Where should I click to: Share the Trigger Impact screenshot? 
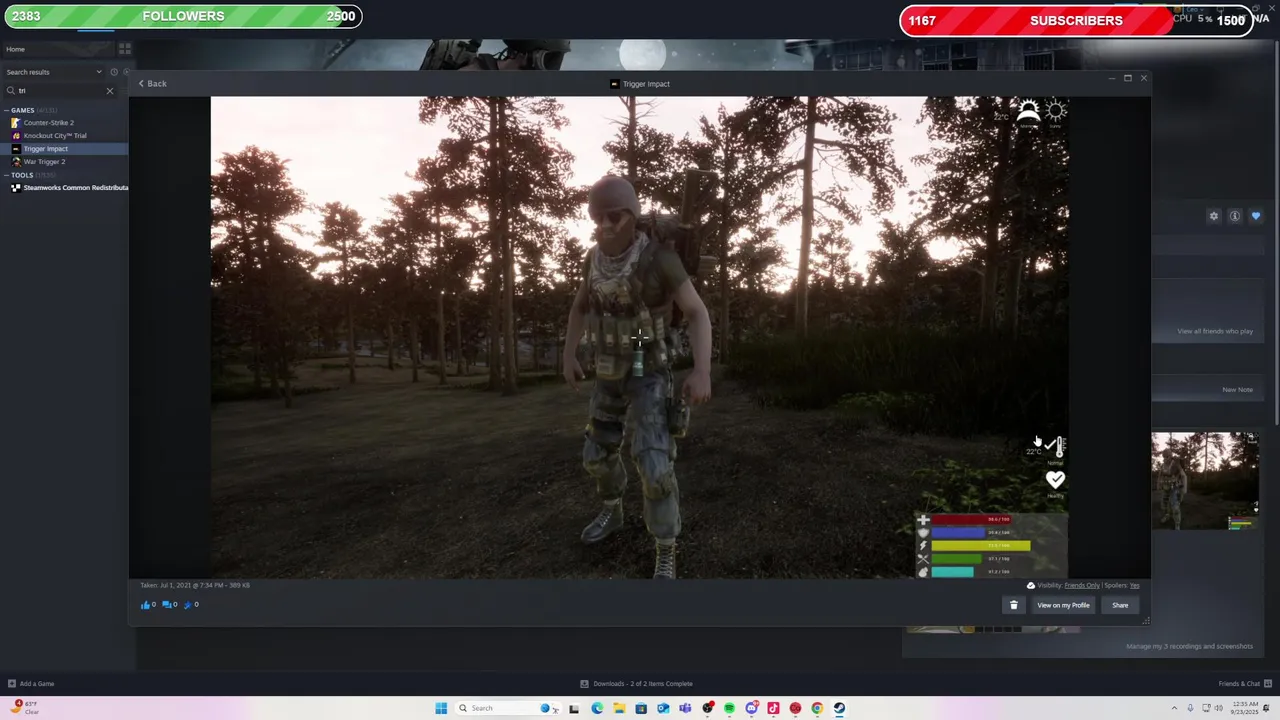(1120, 605)
